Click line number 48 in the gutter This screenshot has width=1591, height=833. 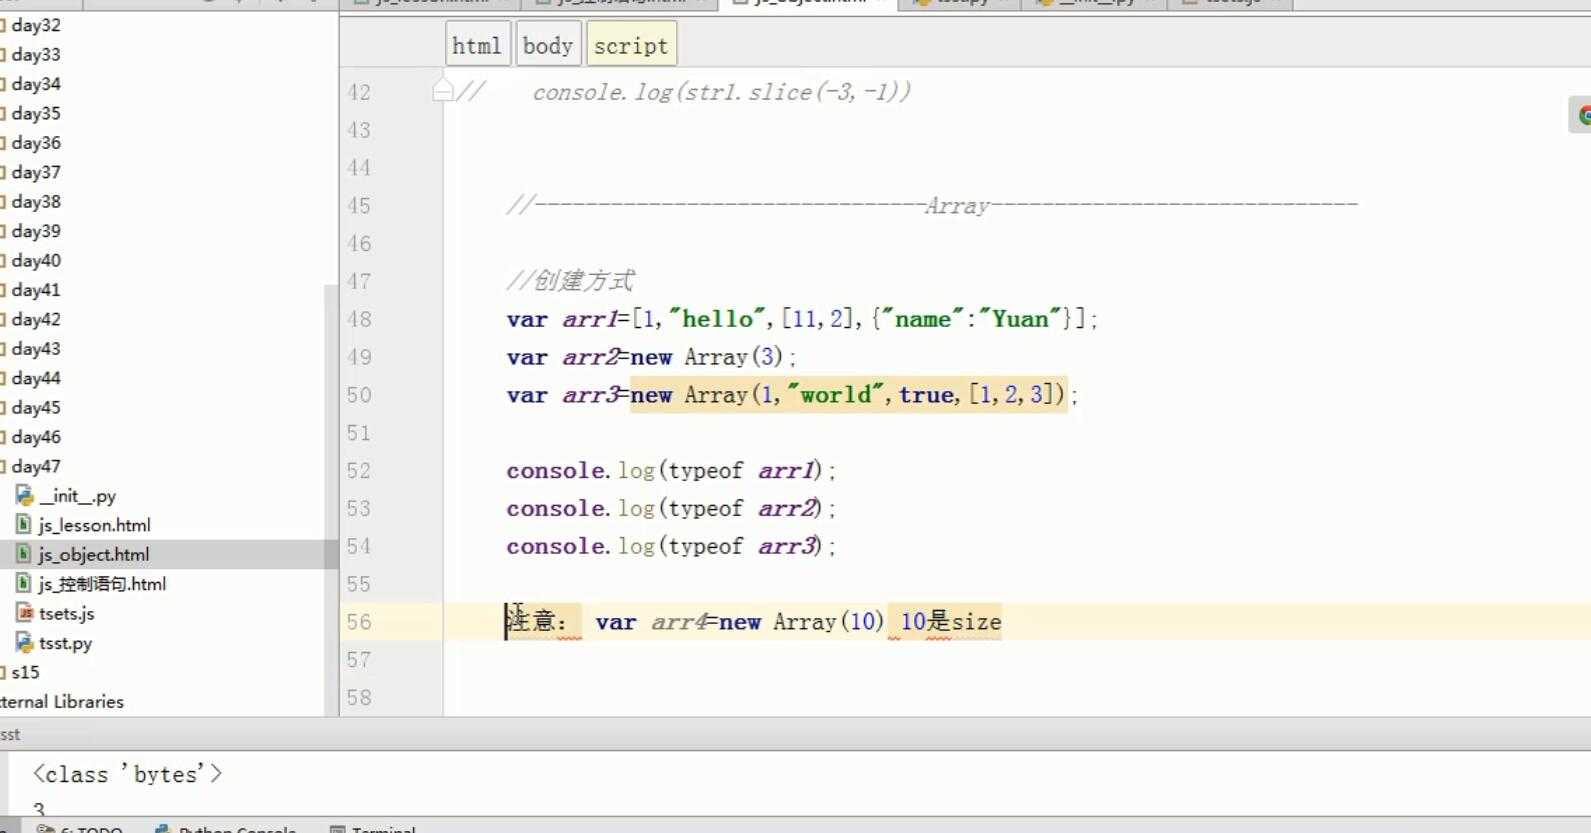click(x=359, y=319)
